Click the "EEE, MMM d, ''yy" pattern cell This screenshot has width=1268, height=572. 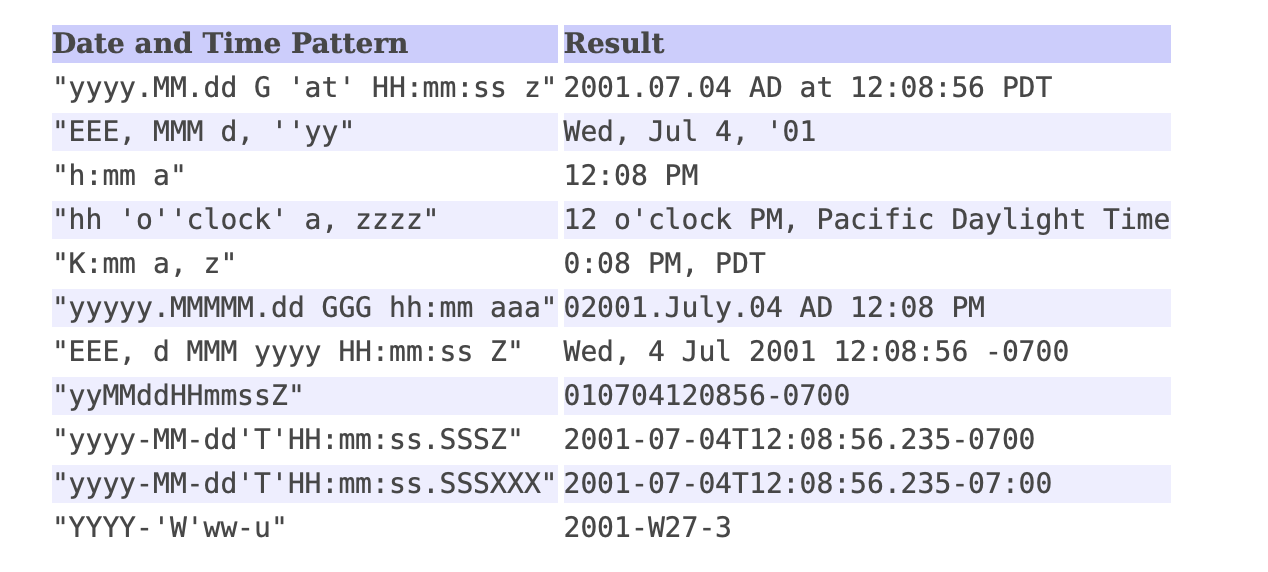click(x=203, y=132)
